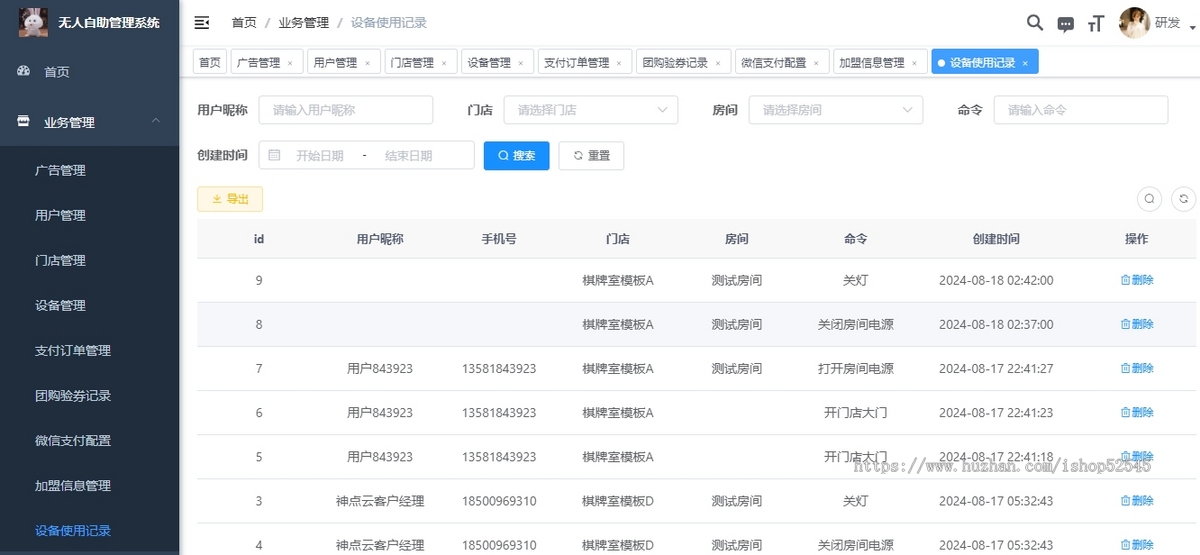Image resolution: width=1200 pixels, height=555 pixels.
Task: Click the 命令 column header
Action: point(855,239)
